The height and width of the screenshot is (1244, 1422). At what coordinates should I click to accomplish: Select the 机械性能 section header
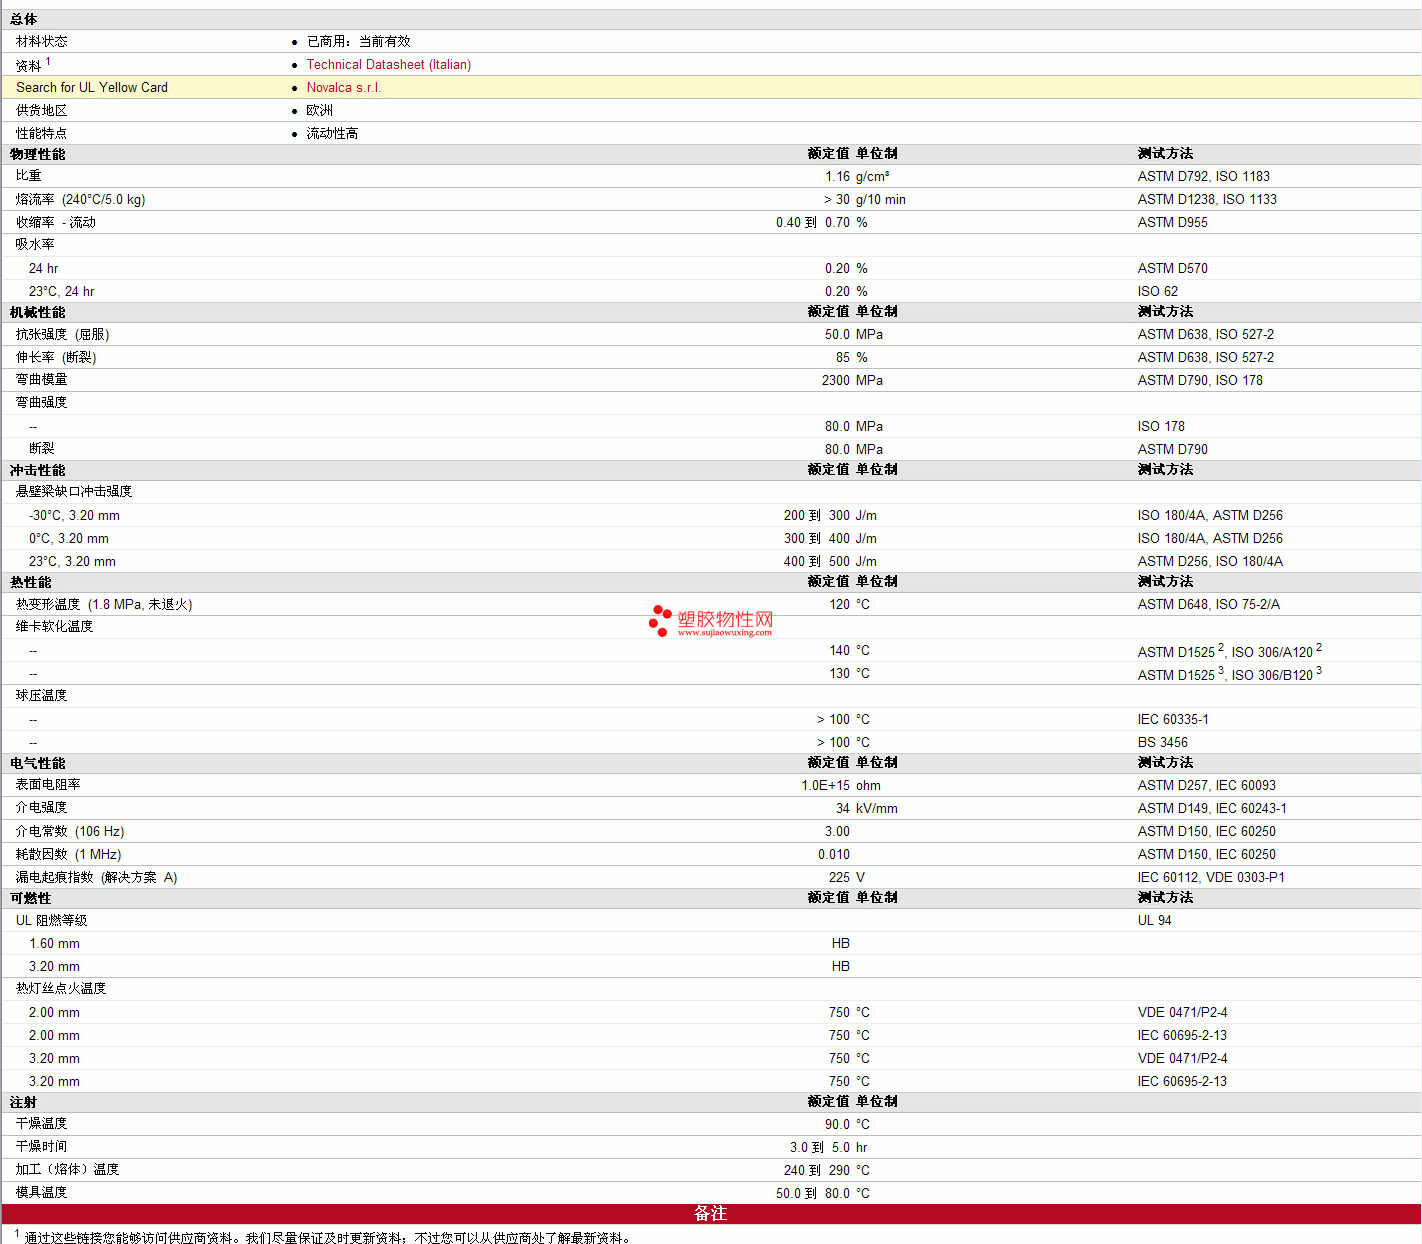click(x=38, y=313)
